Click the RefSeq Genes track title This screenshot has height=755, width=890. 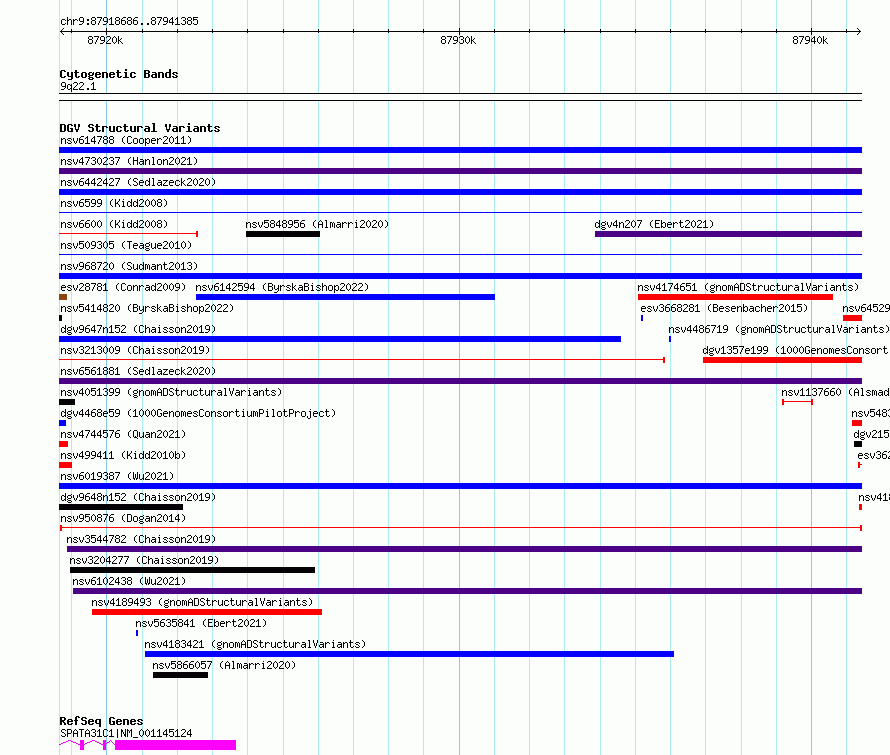[101, 722]
